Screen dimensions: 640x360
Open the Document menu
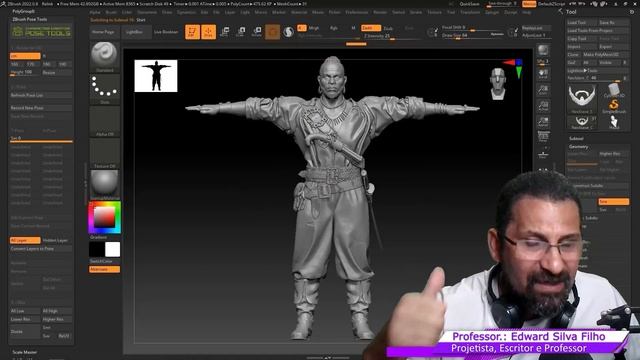pyautogui.click(x=147, y=12)
